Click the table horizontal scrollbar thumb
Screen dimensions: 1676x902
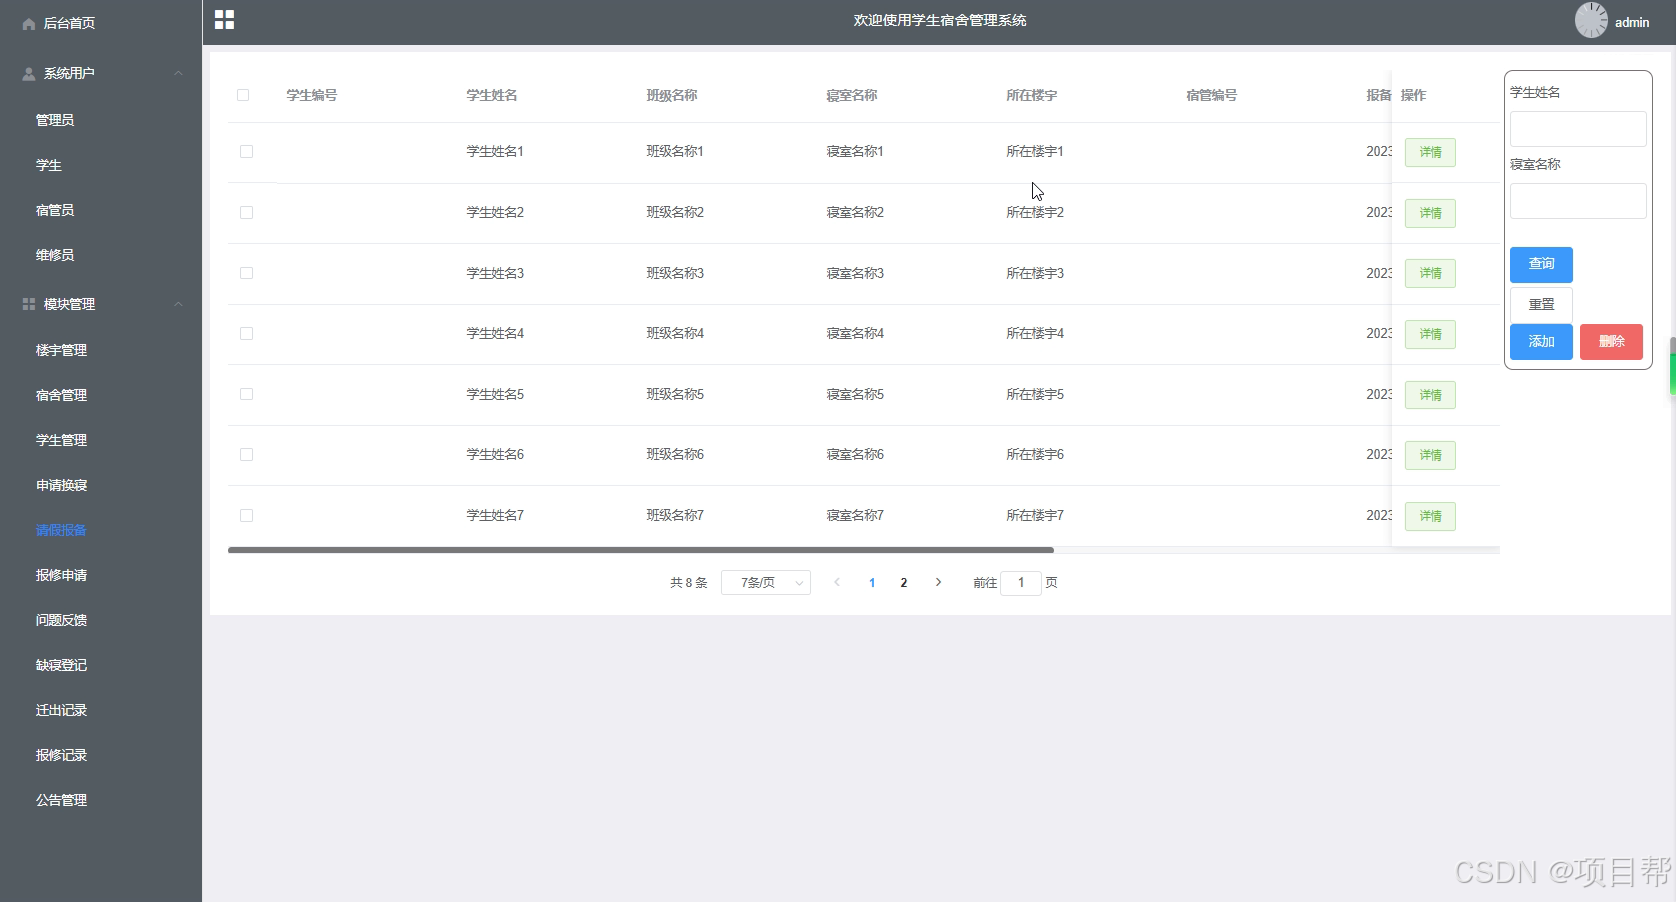(x=641, y=550)
